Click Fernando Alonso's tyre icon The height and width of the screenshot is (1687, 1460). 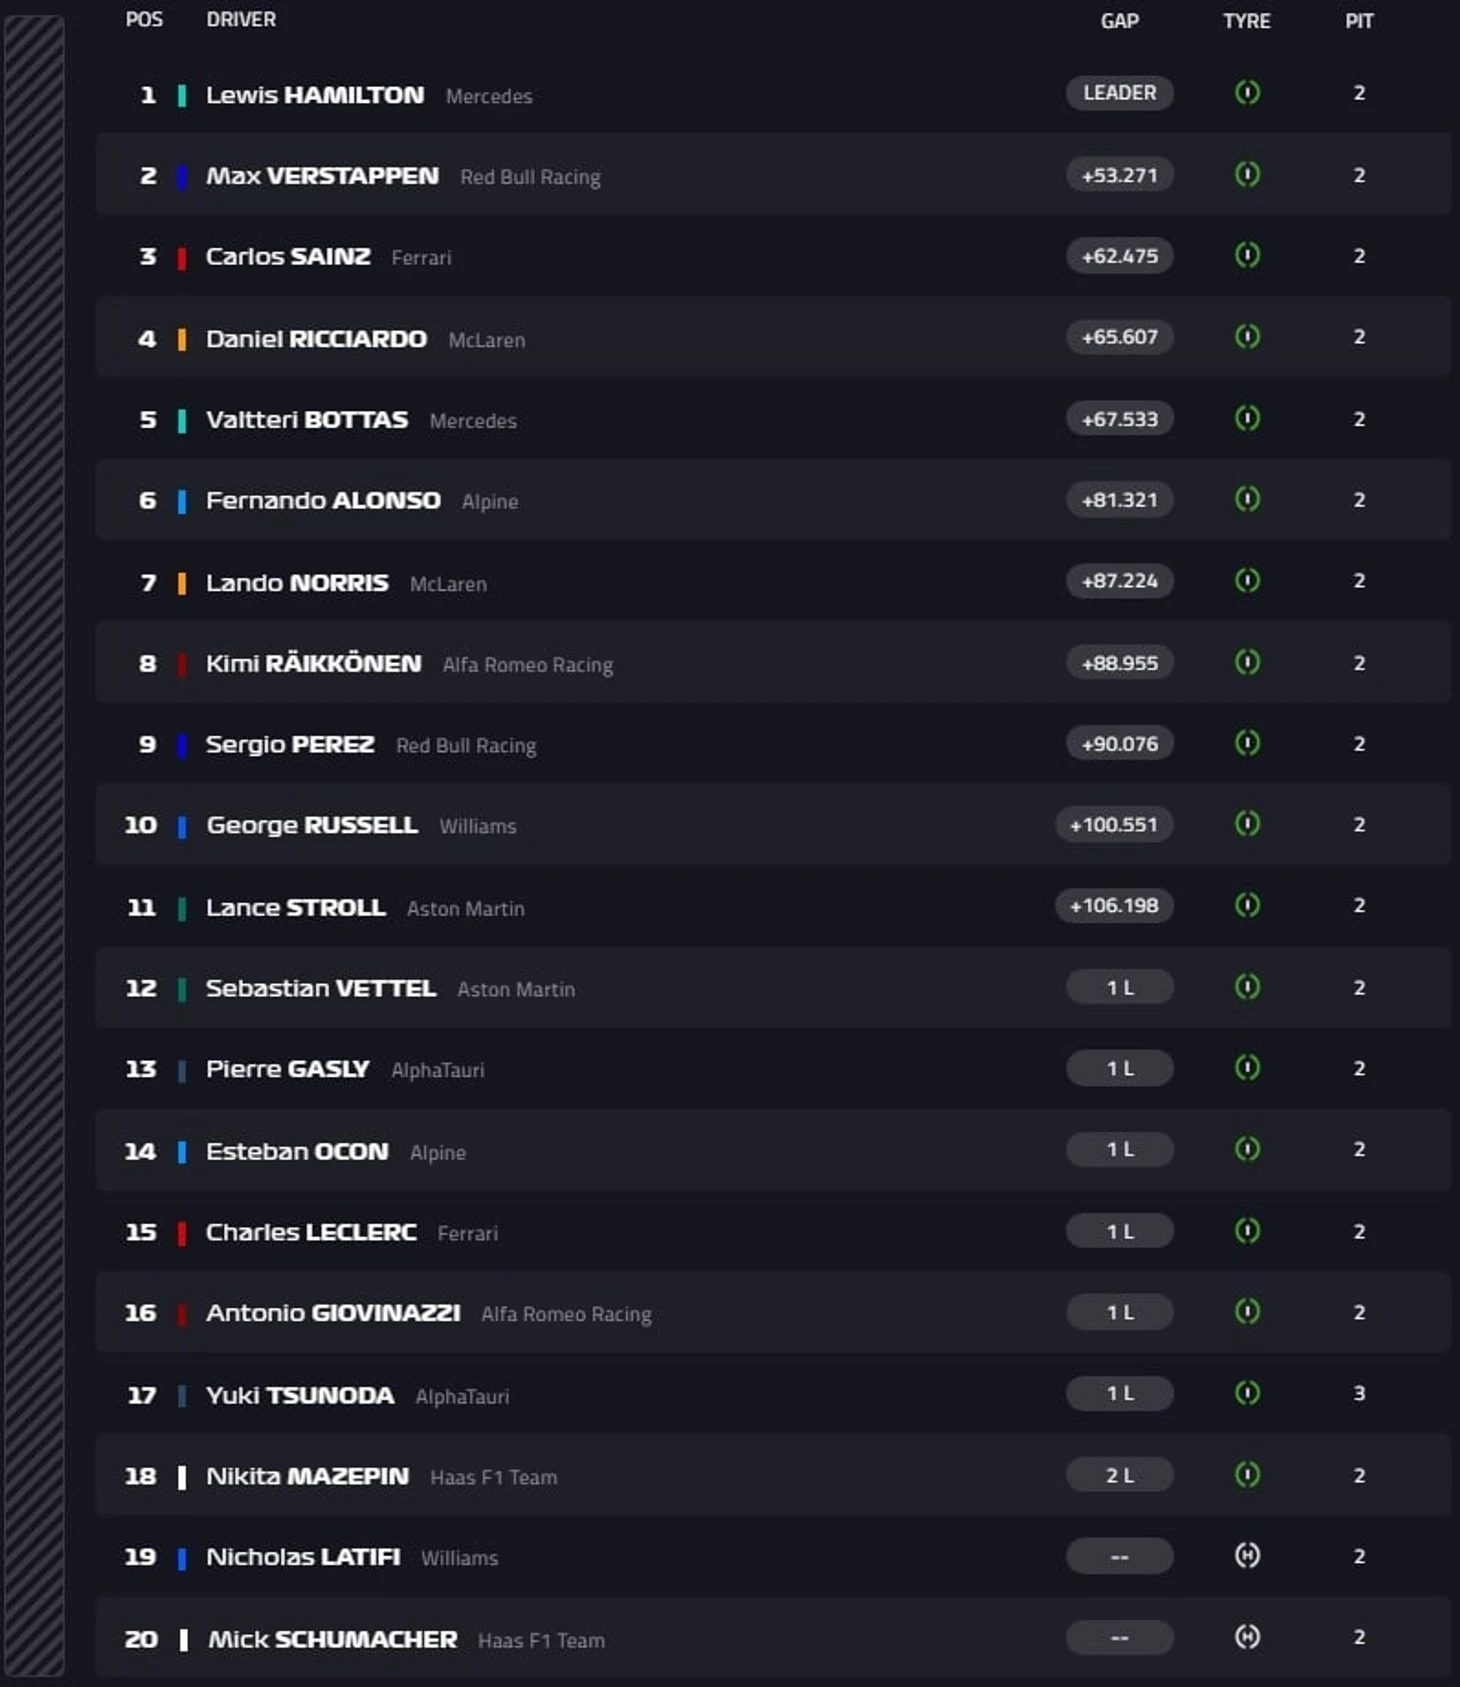point(1247,499)
